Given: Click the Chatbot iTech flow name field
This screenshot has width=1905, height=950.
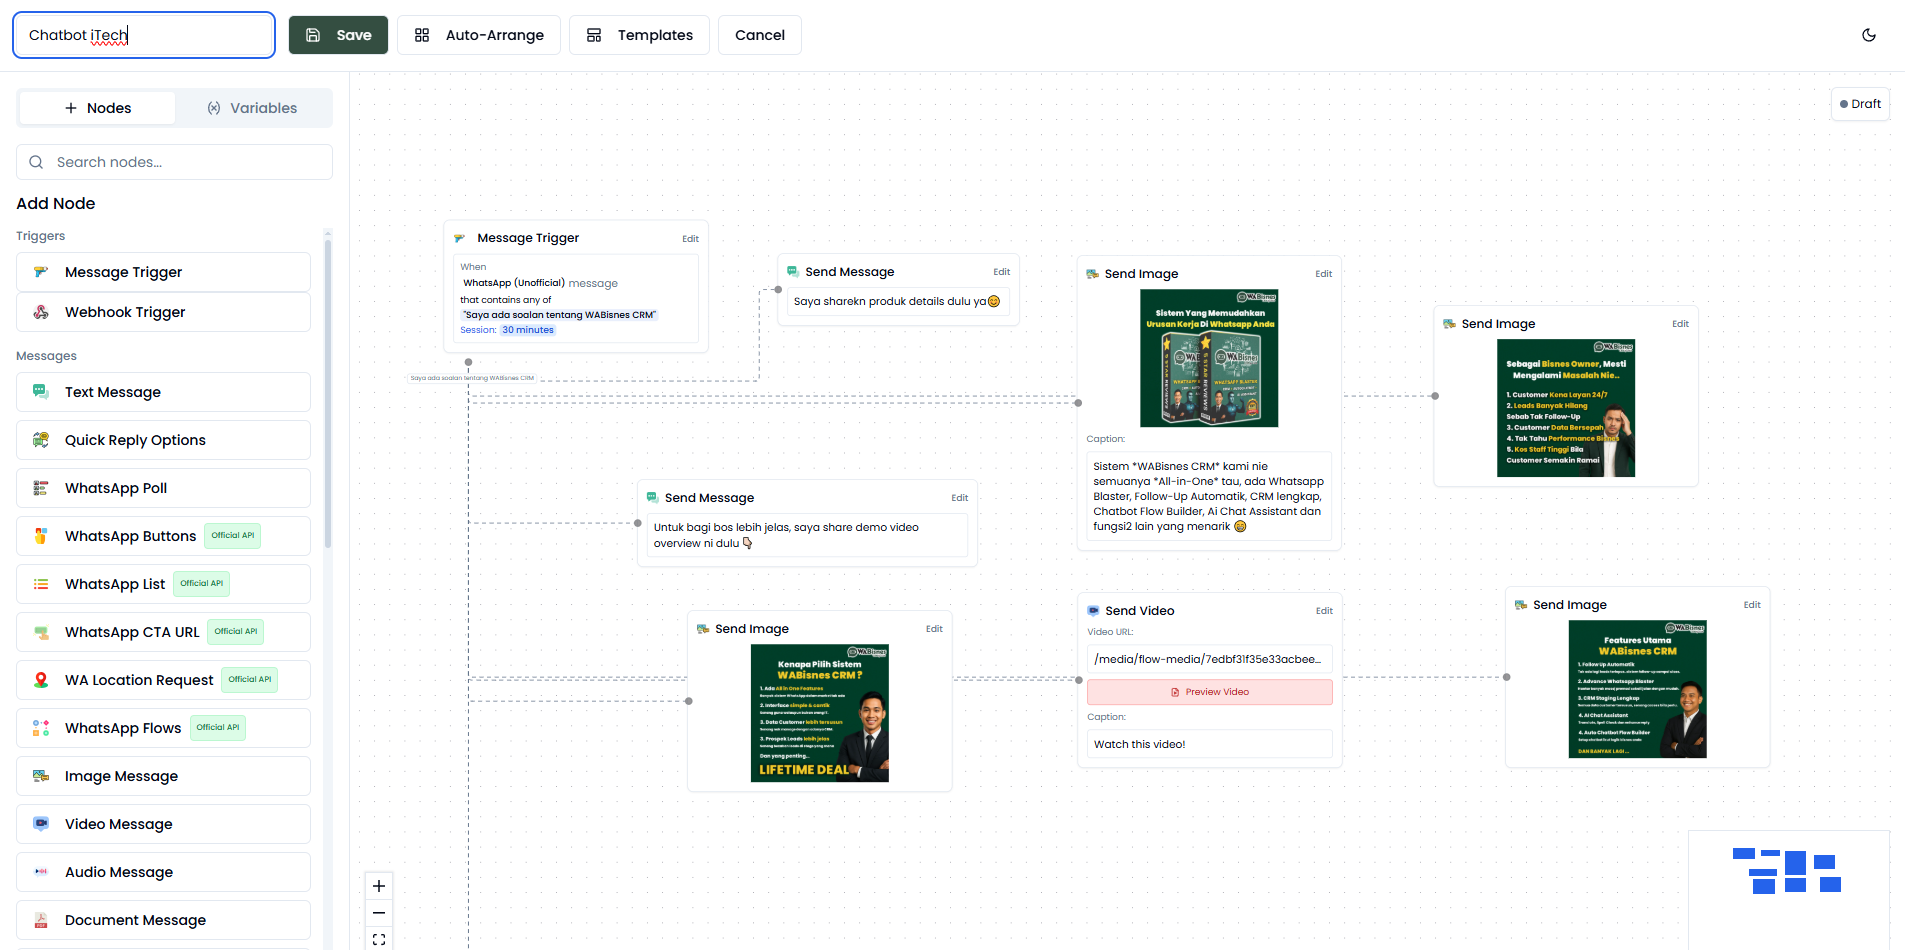Looking at the screenshot, I should 143,34.
